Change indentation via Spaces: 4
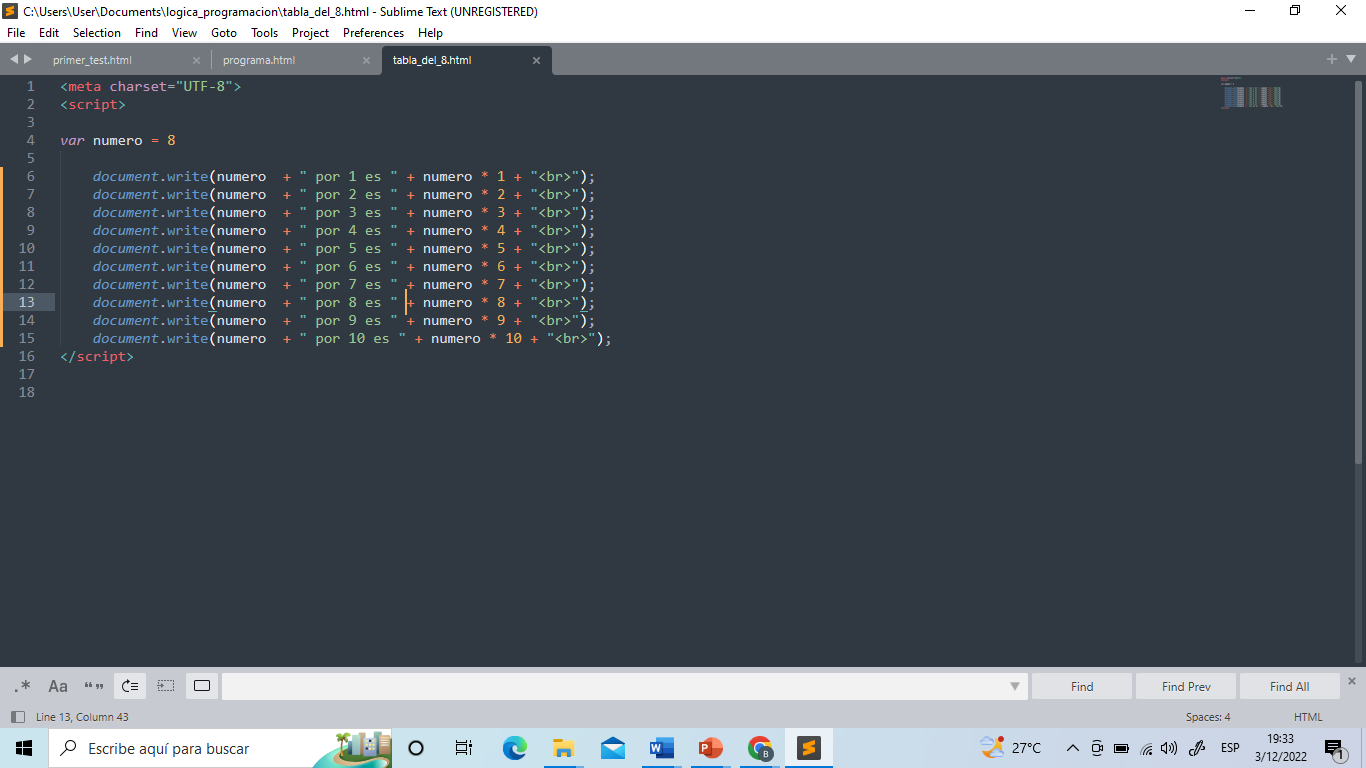 point(1208,717)
